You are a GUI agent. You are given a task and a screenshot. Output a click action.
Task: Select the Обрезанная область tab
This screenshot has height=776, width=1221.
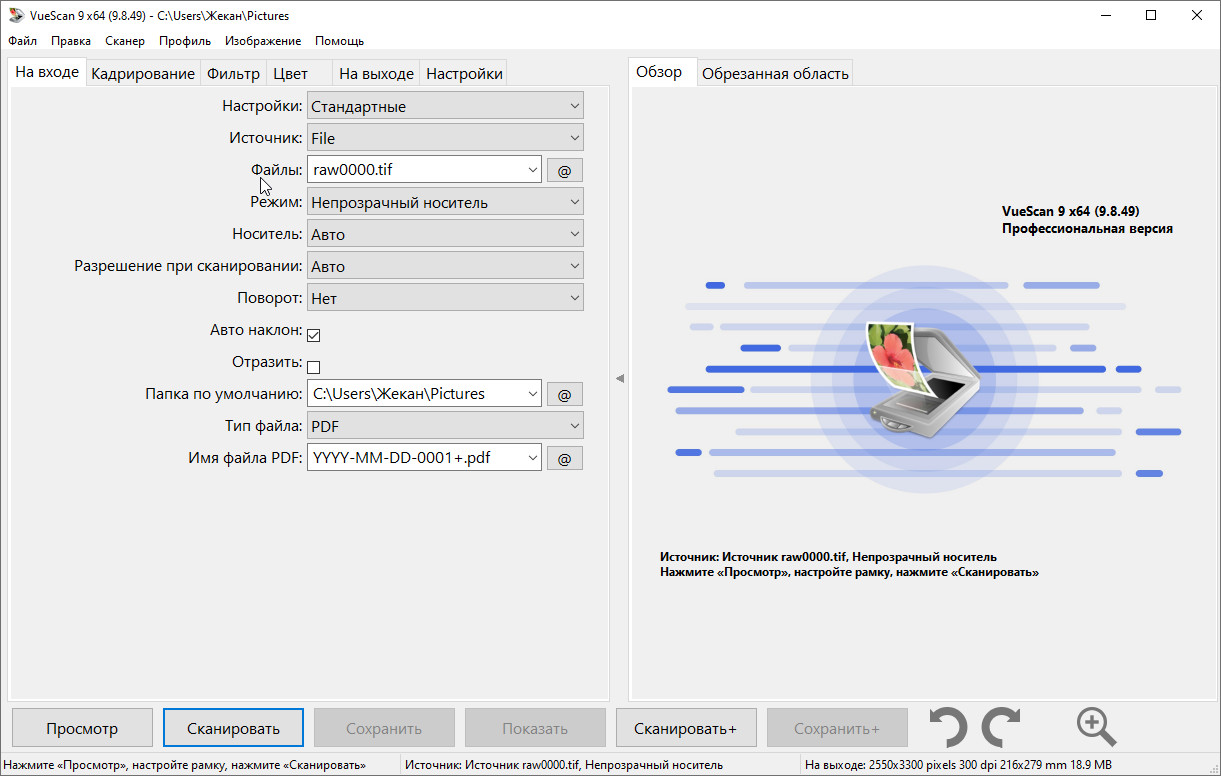click(x=775, y=74)
